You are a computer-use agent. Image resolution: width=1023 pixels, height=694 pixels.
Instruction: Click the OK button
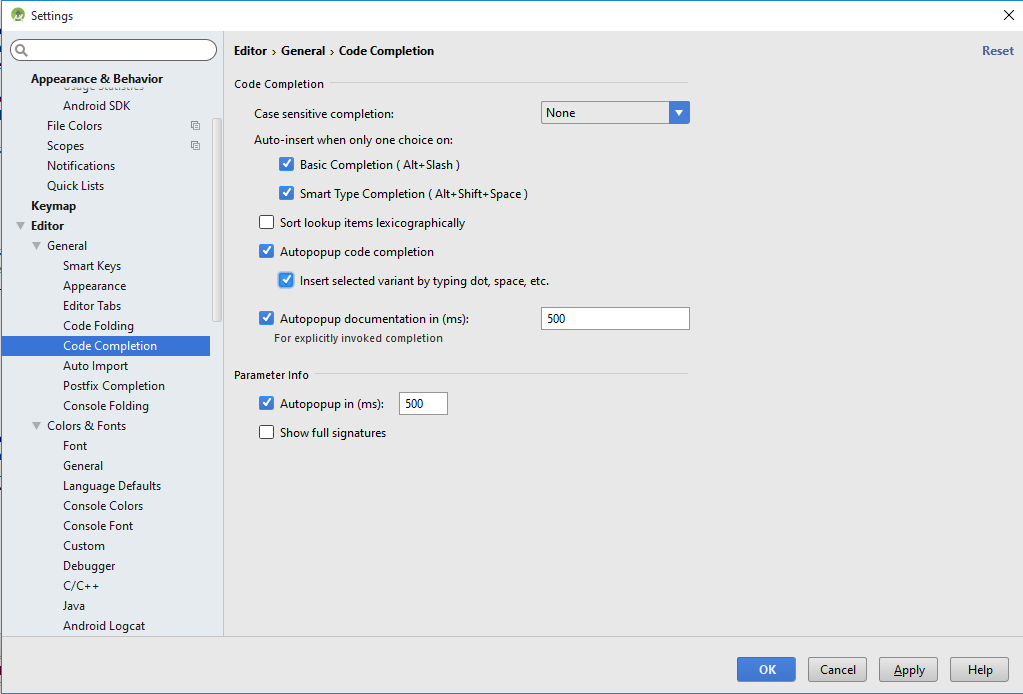pos(767,669)
